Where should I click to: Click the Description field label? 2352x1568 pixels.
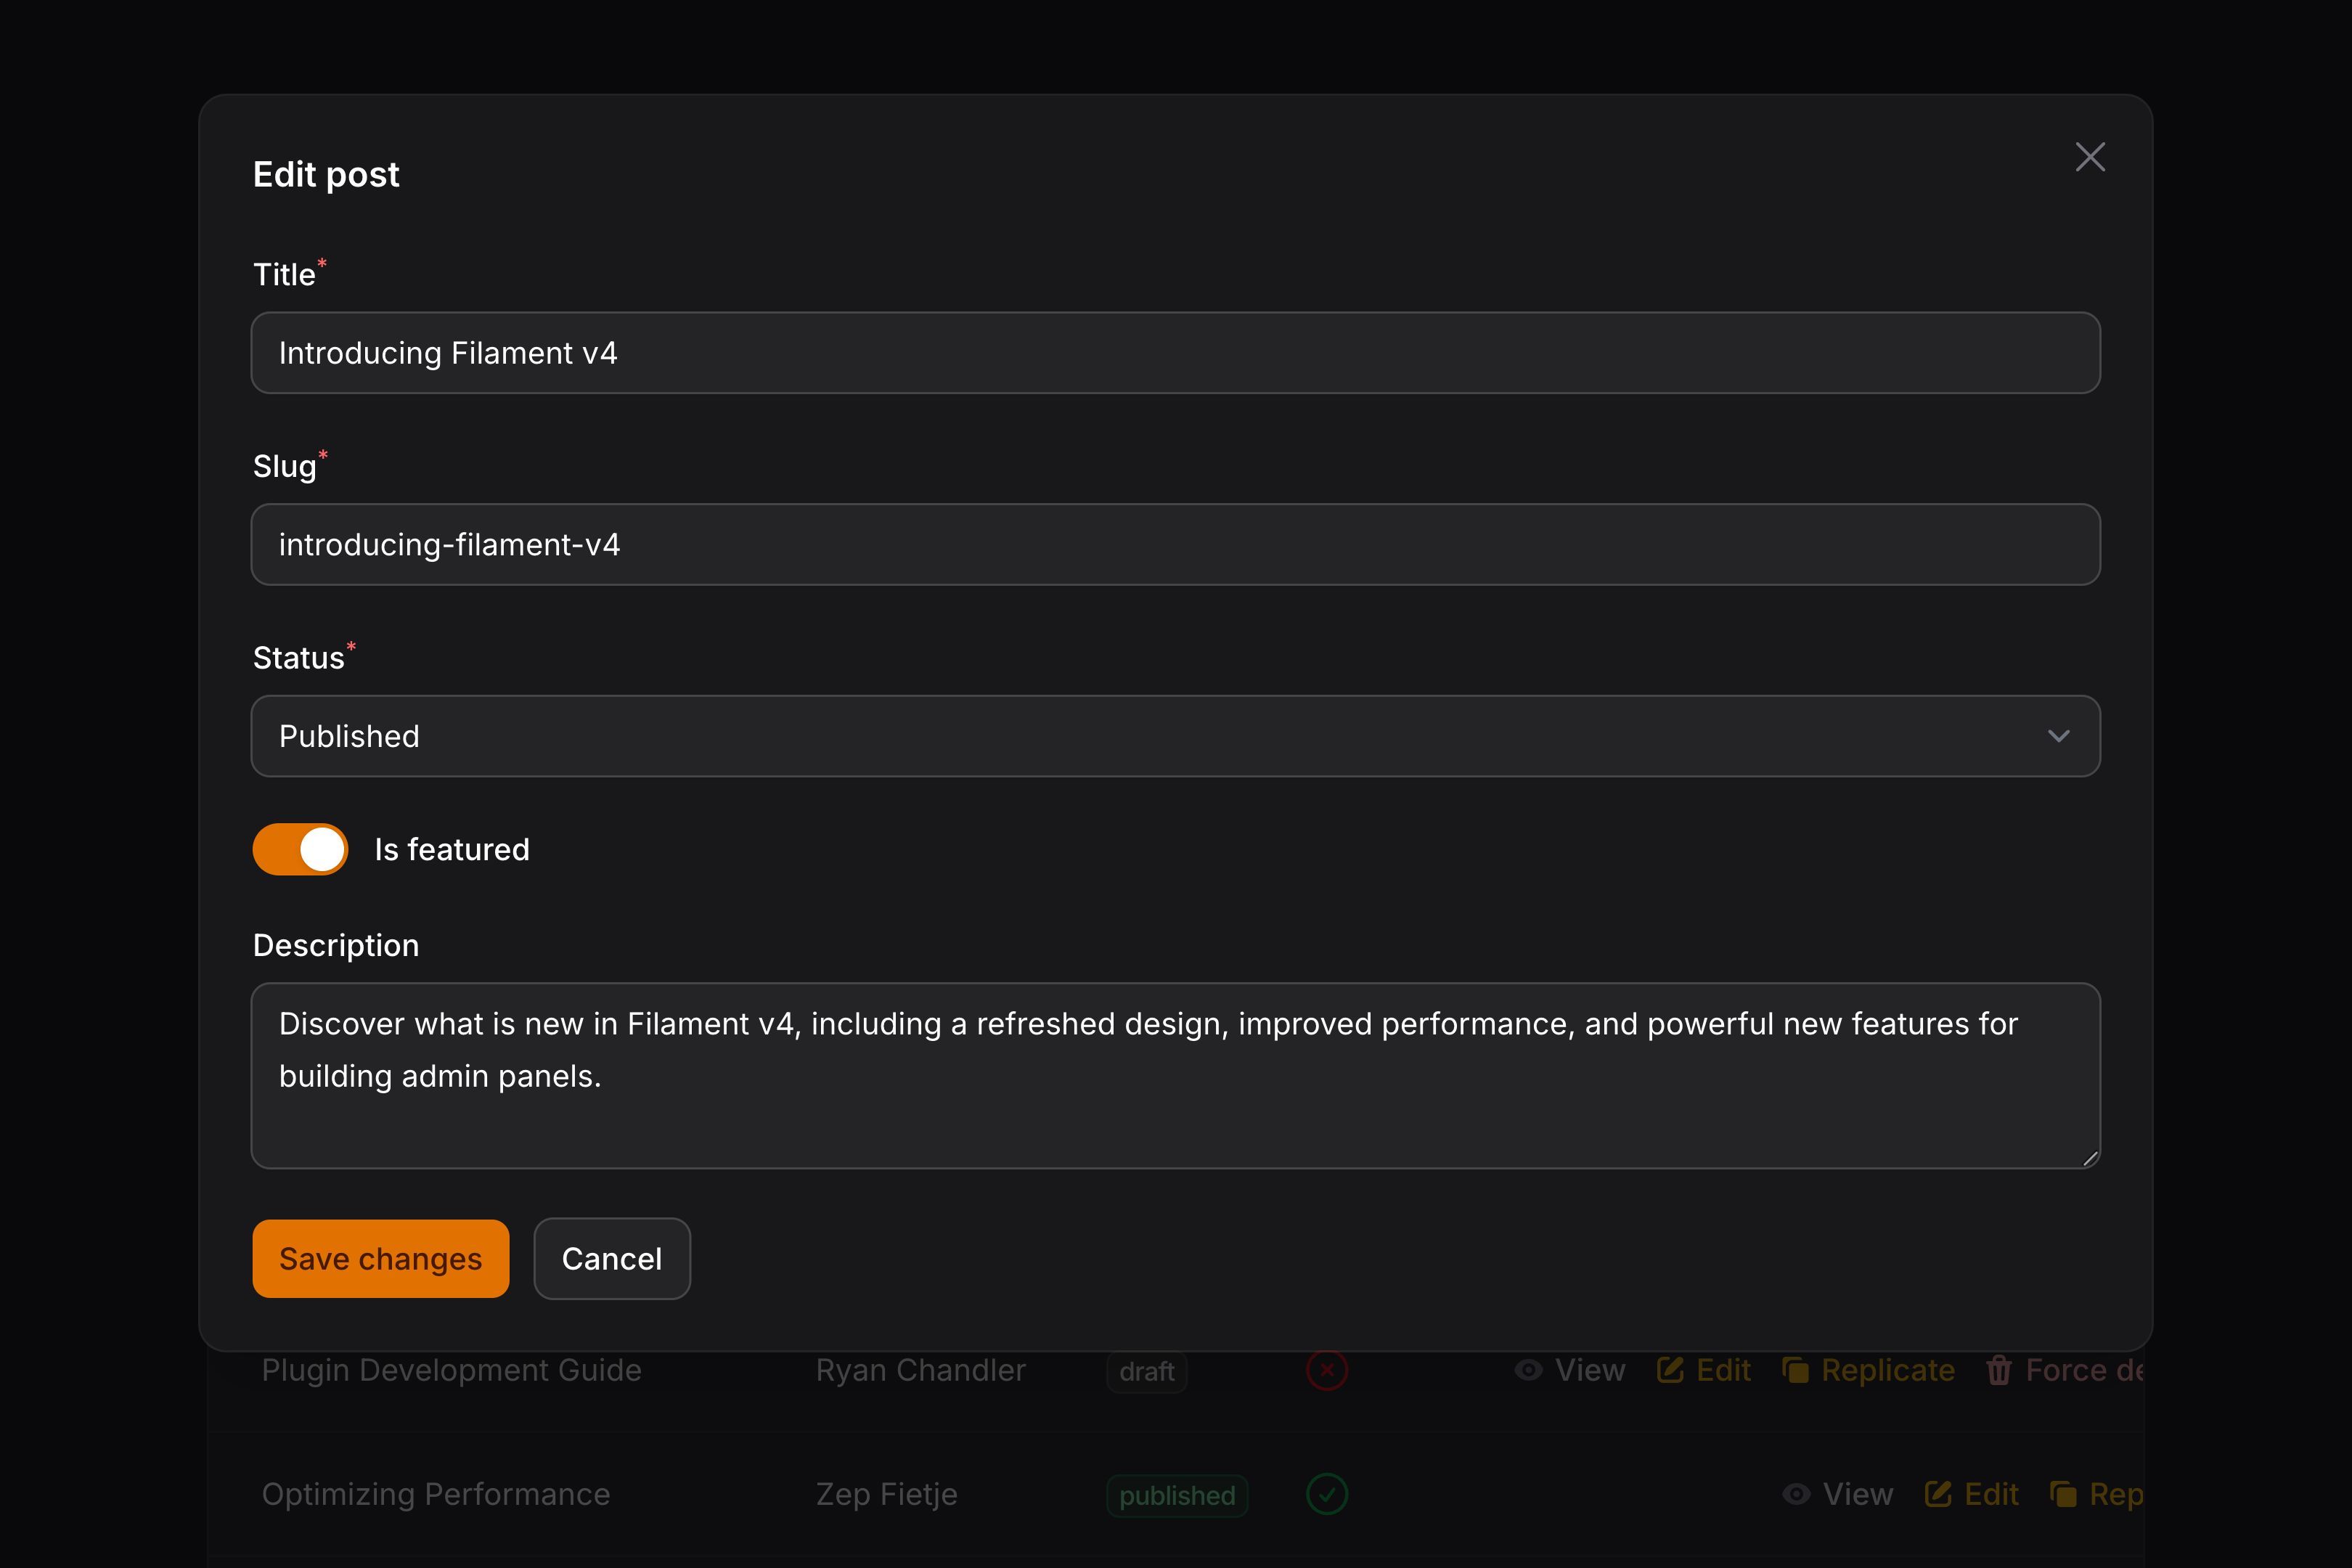click(x=336, y=945)
